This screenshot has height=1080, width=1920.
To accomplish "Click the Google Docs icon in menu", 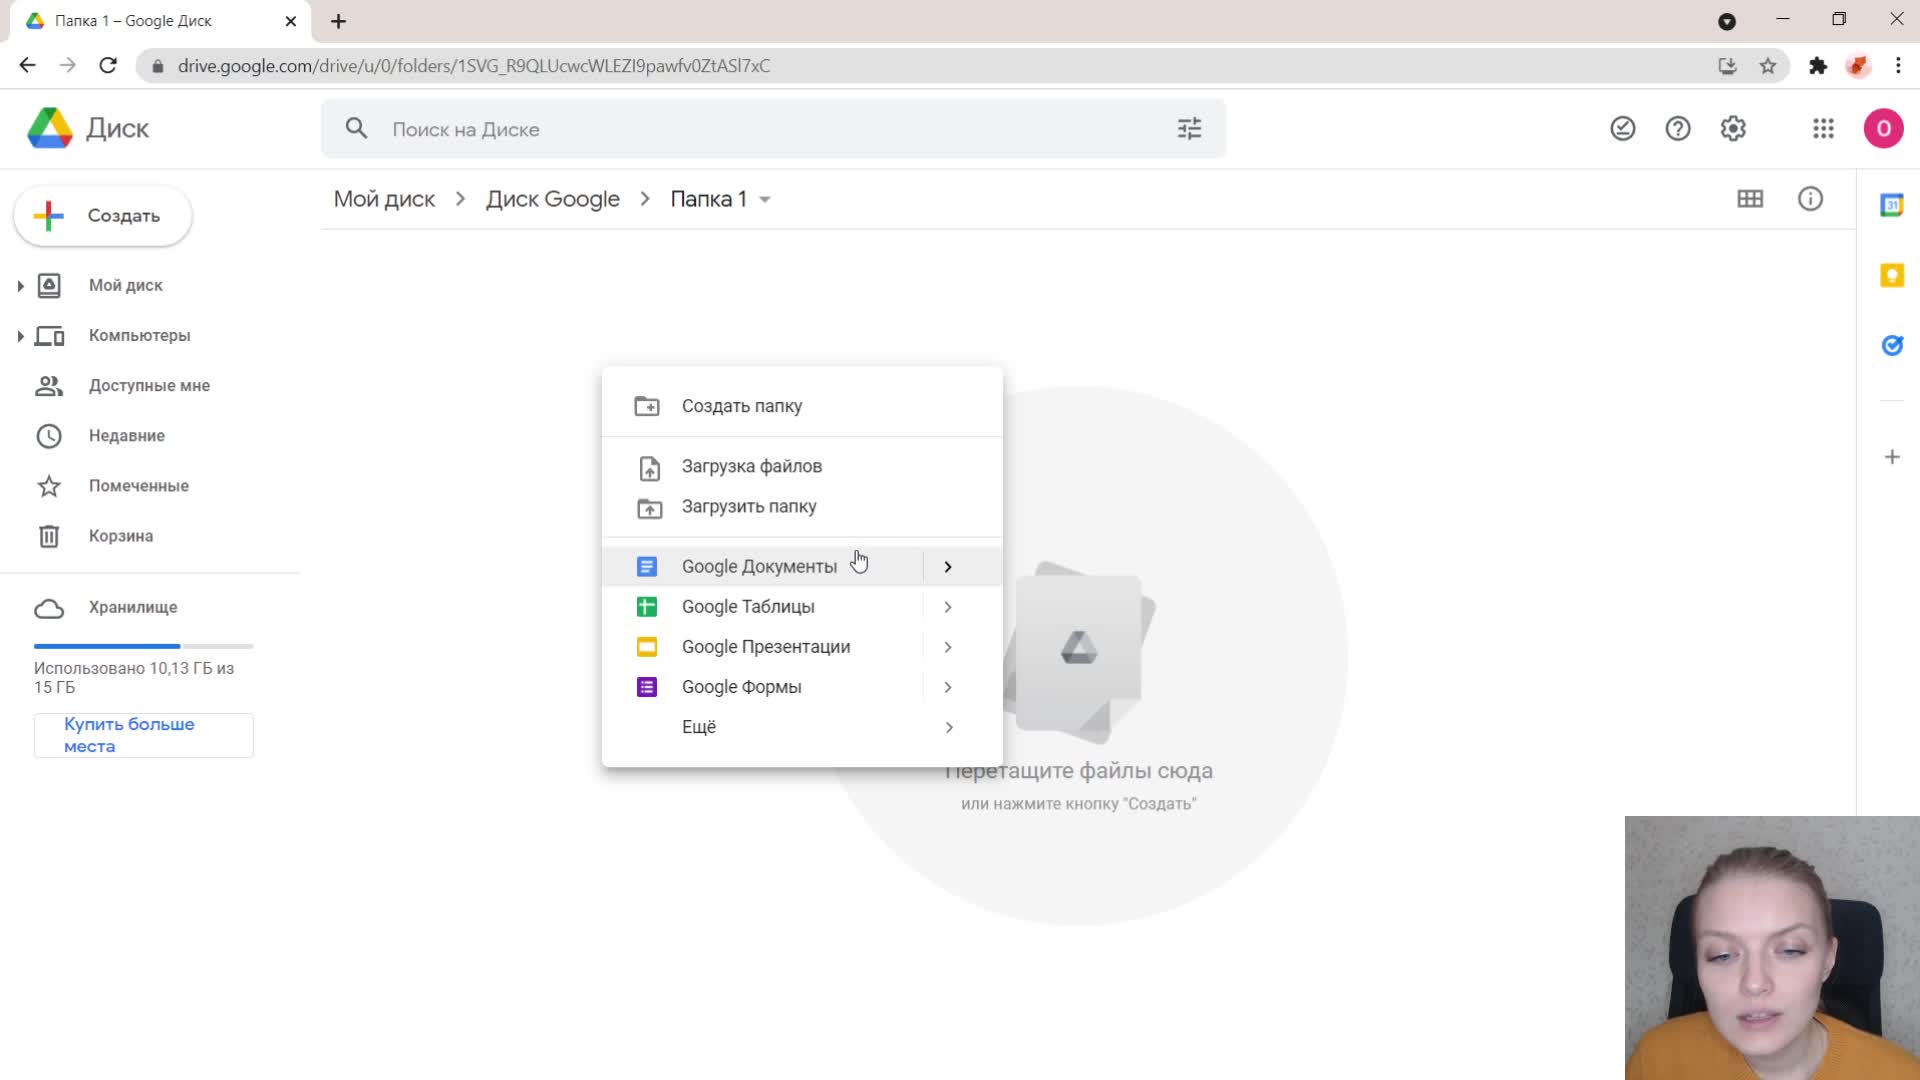I will click(647, 567).
